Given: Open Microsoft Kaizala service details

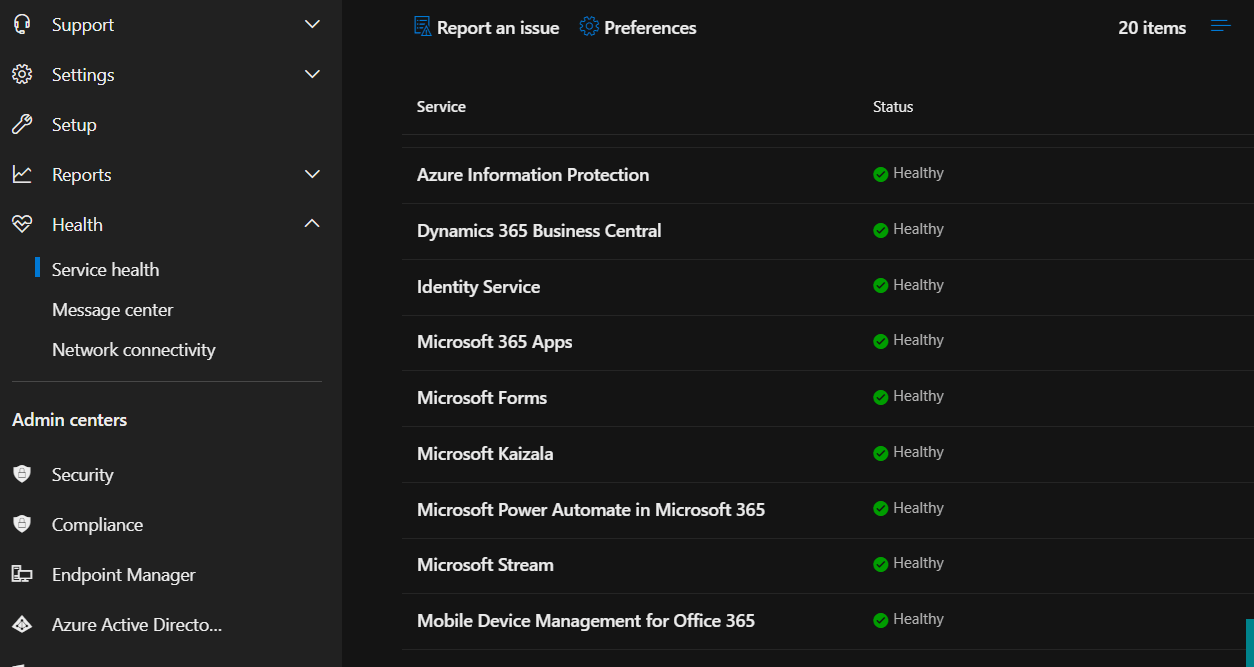Looking at the screenshot, I should click(x=485, y=454).
